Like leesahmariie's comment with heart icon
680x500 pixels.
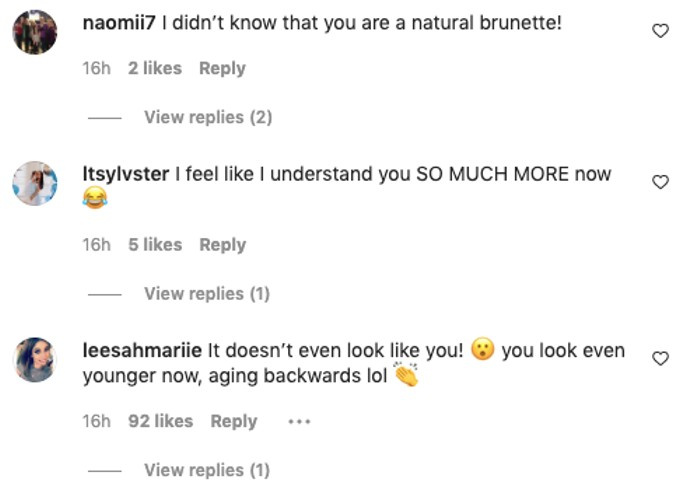click(x=660, y=358)
